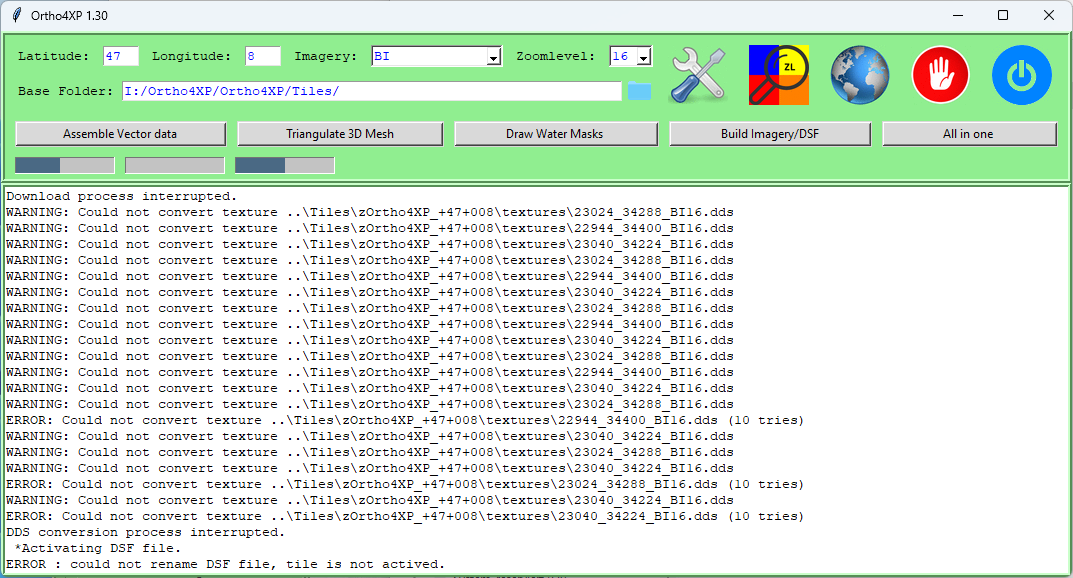This screenshot has width=1073, height=578.
Task: Click the 'Imagery:' label
Action: coord(326,56)
